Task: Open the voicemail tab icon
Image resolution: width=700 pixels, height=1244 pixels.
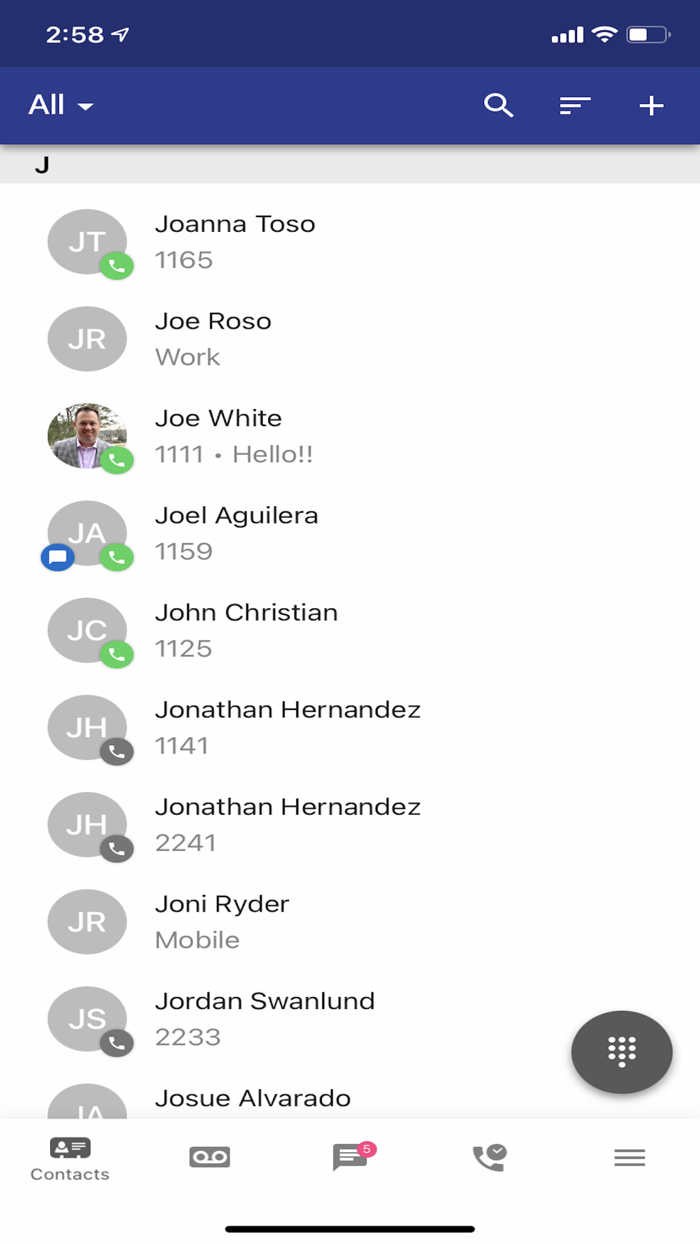Action: click(210, 1157)
